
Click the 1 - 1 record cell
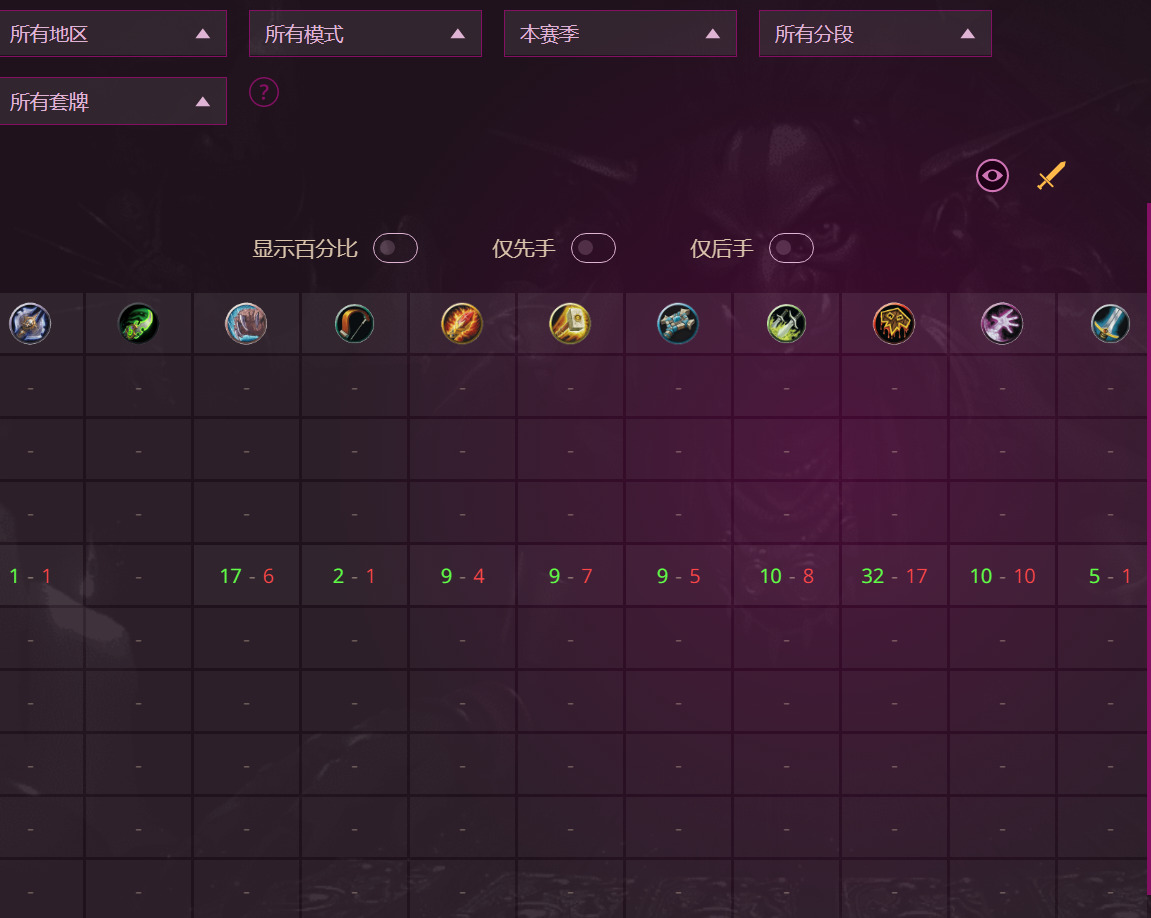tap(41, 576)
